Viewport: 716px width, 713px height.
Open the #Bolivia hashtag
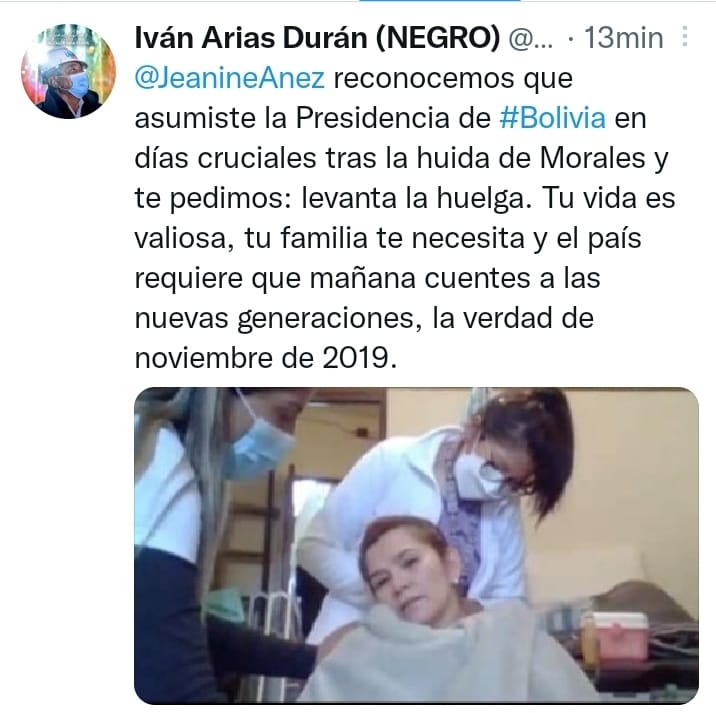[x=553, y=118]
